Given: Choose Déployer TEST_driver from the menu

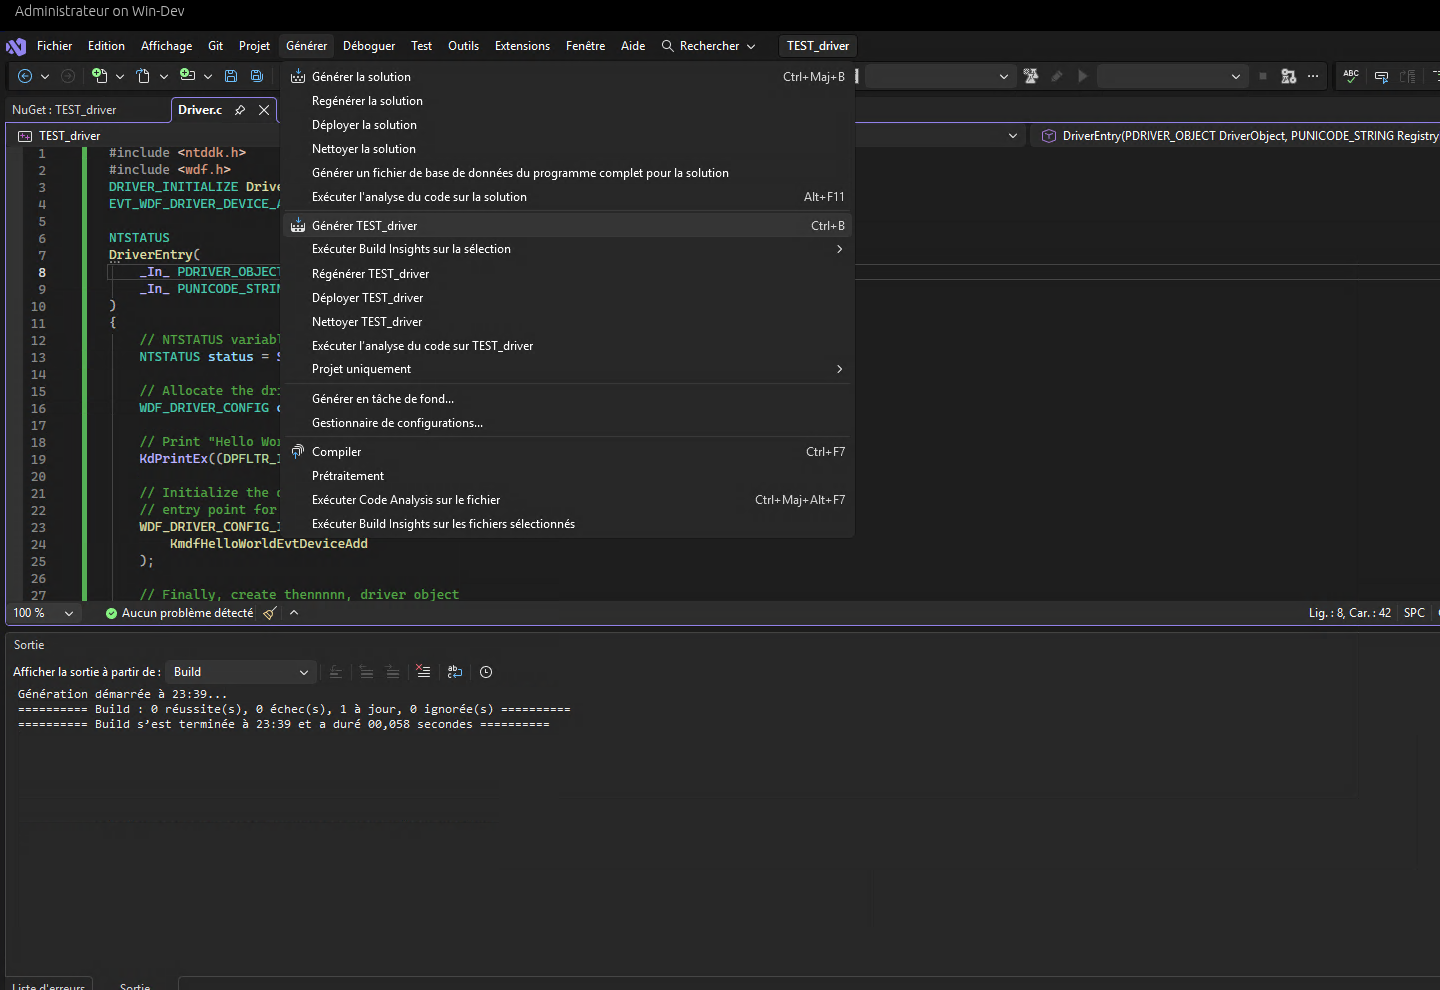Looking at the screenshot, I should coord(568,298).
